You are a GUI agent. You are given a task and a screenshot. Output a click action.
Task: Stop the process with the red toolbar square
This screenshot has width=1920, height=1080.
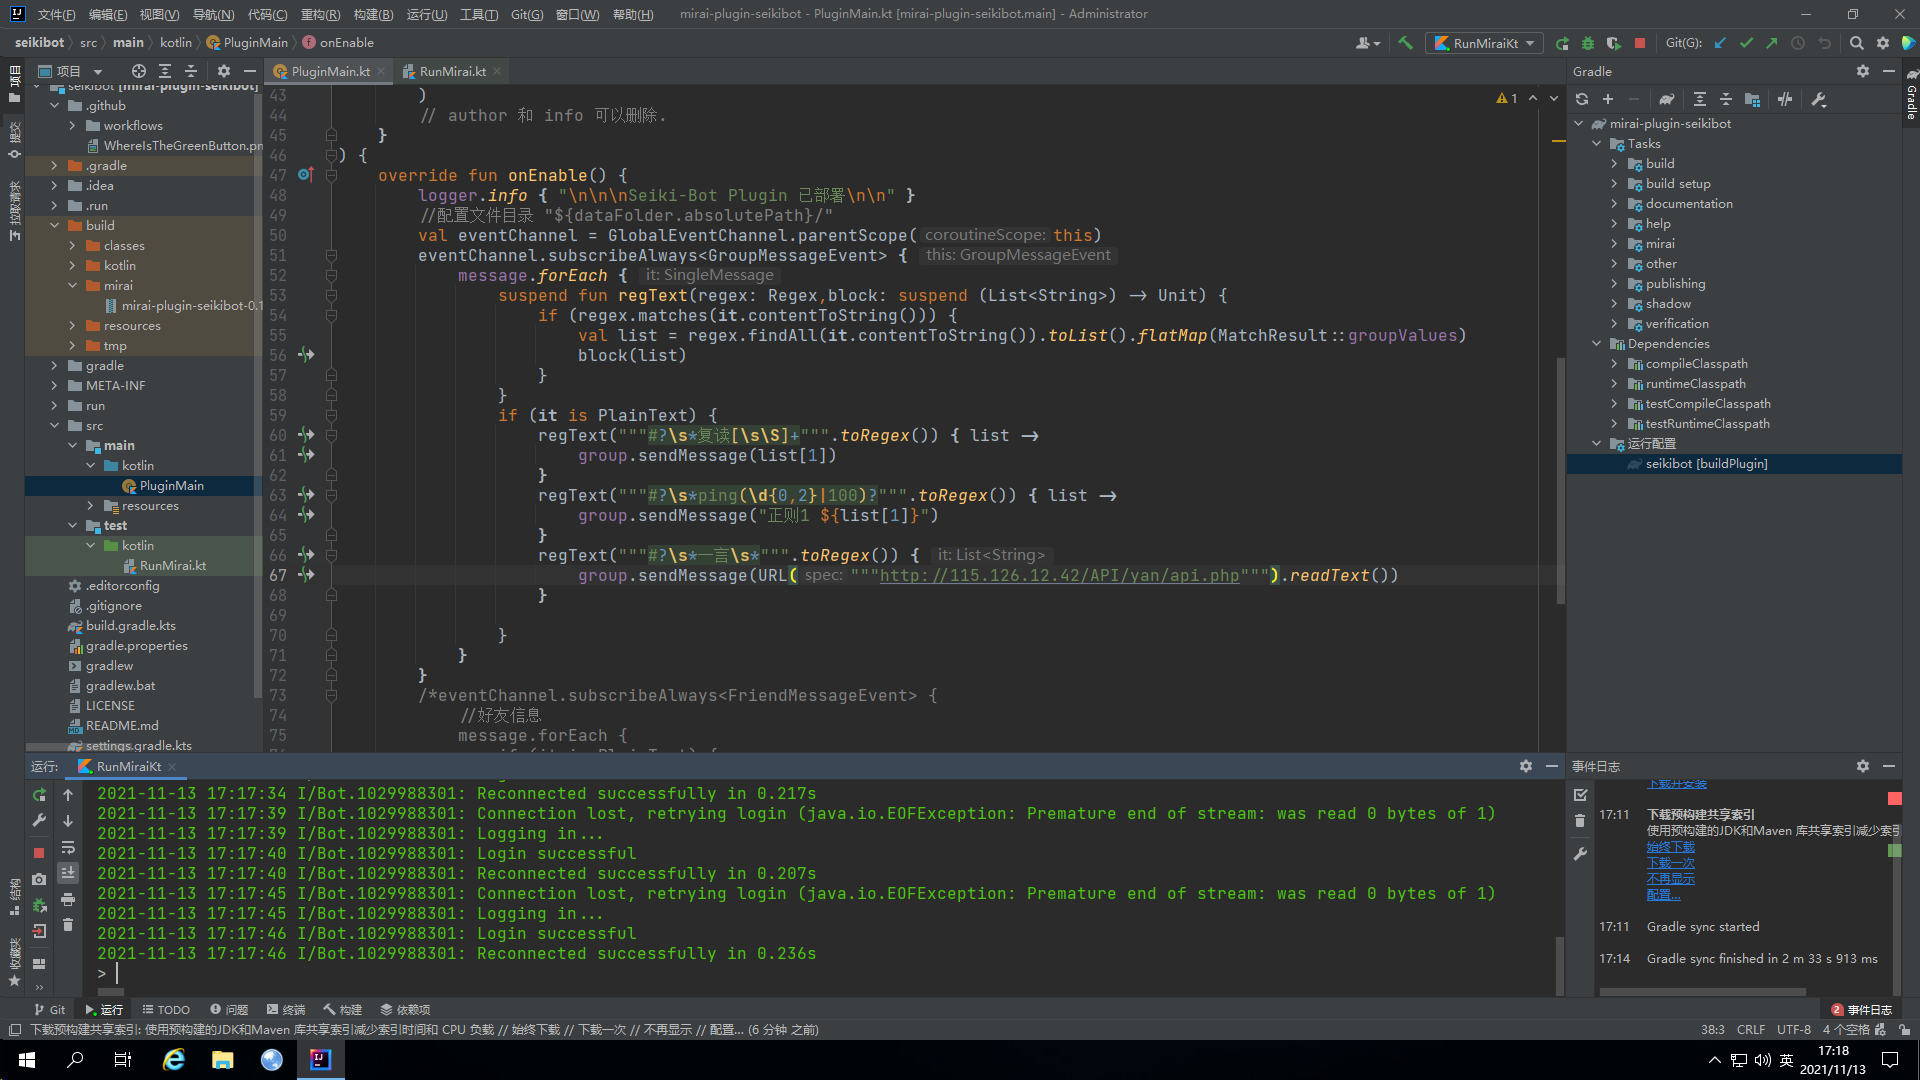click(x=1640, y=43)
